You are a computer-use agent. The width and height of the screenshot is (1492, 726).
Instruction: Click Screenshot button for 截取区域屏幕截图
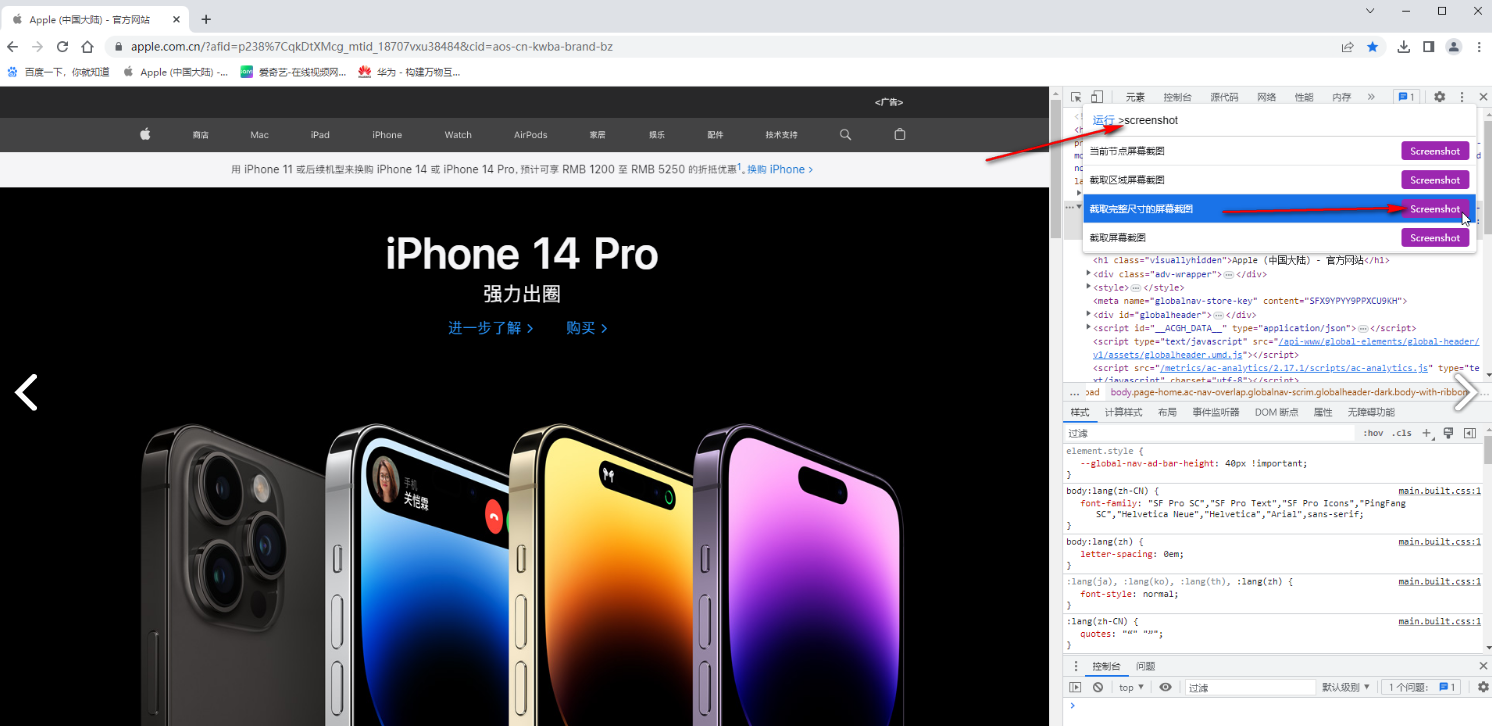[1435, 180]
